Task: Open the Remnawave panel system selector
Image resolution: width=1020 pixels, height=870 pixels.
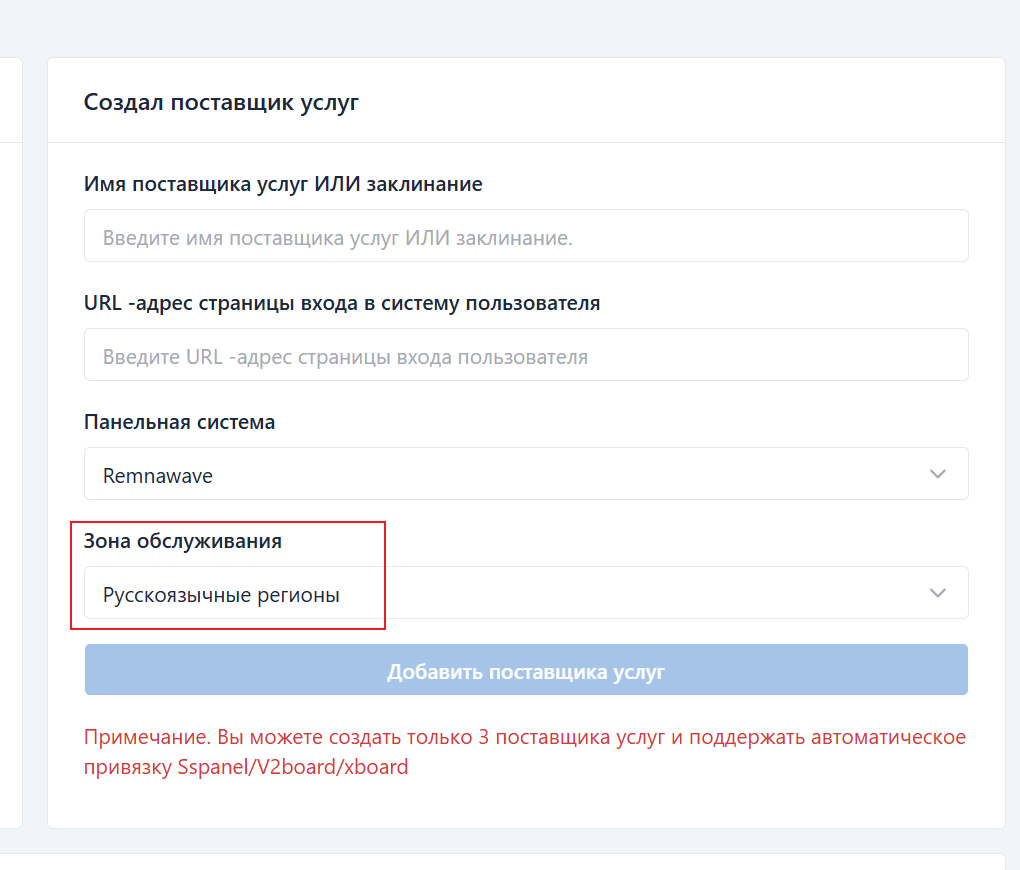Action: pos(527,473)
